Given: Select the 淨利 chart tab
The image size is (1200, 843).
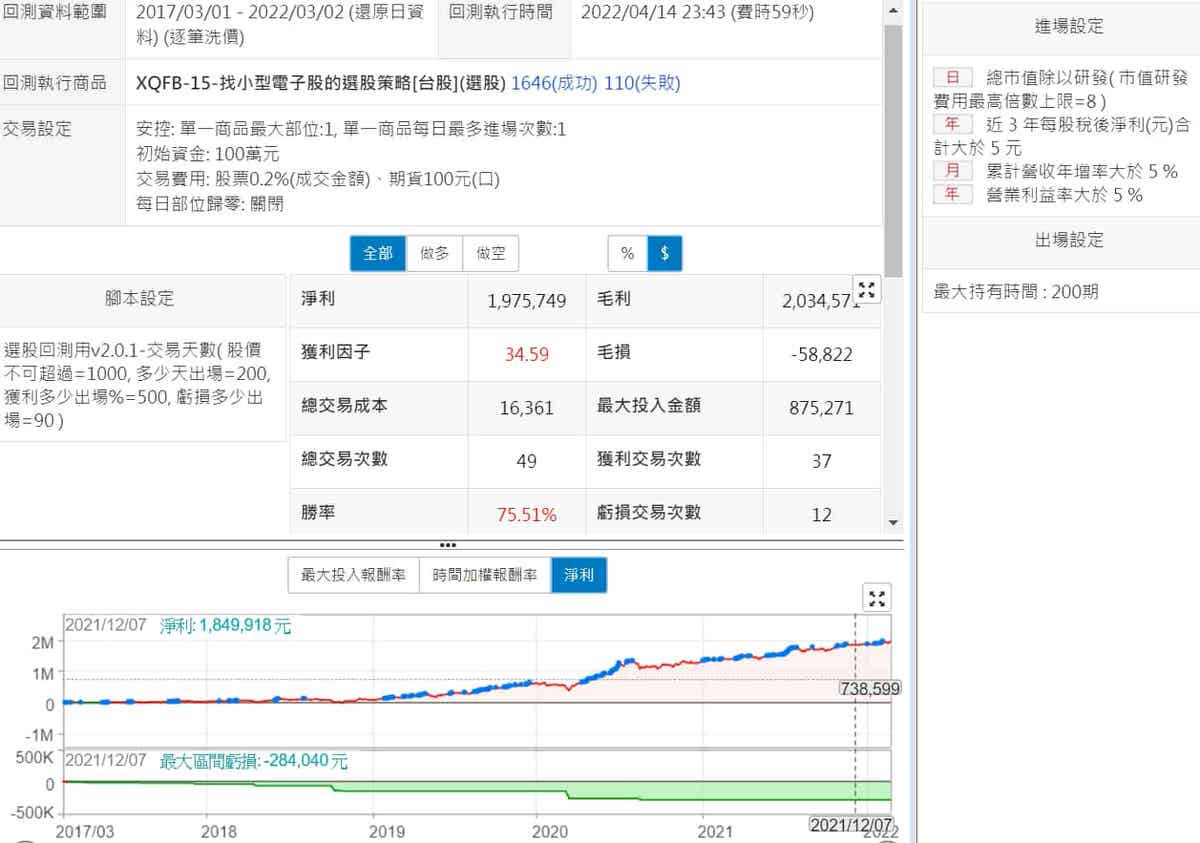Looking at the screenshot, I should click(579, 575).
